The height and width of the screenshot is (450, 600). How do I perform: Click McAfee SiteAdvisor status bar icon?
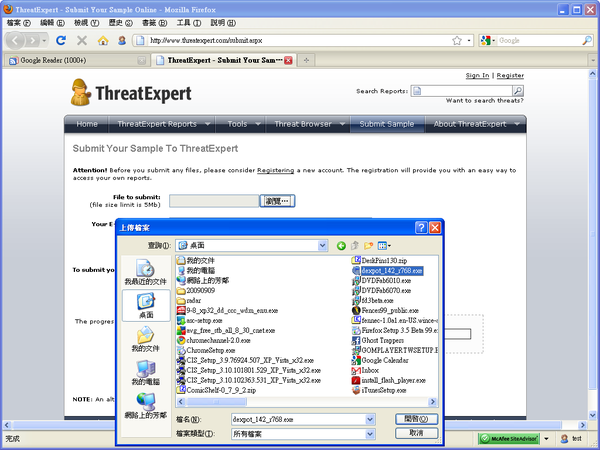510,439
